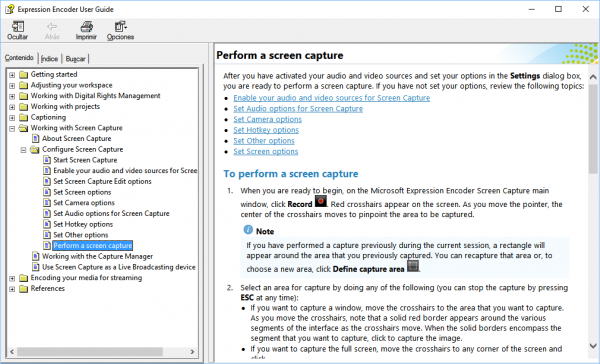Click the Imprimir printer icon
This screenshot has width=600, height=364.
tap(86, 26)
